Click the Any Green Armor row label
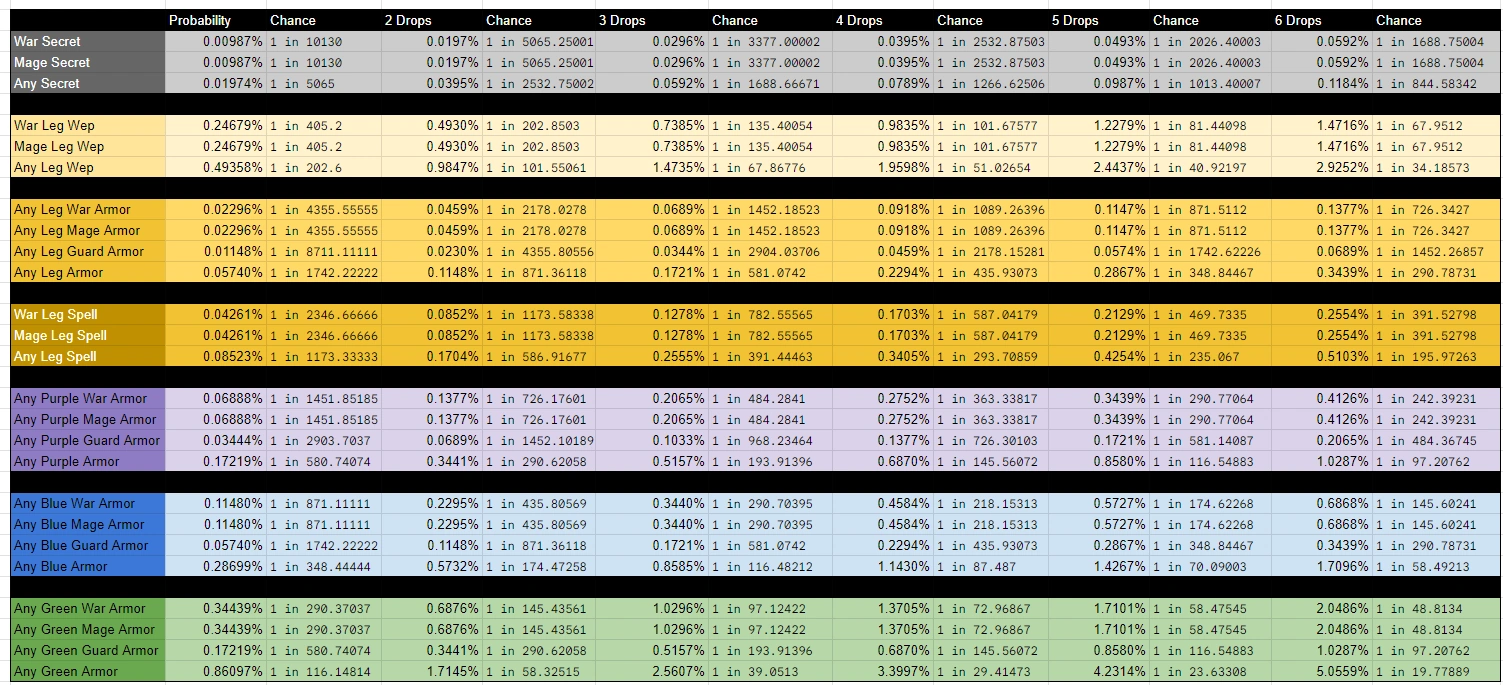The image size is (1503, 685). coord(66,671)
